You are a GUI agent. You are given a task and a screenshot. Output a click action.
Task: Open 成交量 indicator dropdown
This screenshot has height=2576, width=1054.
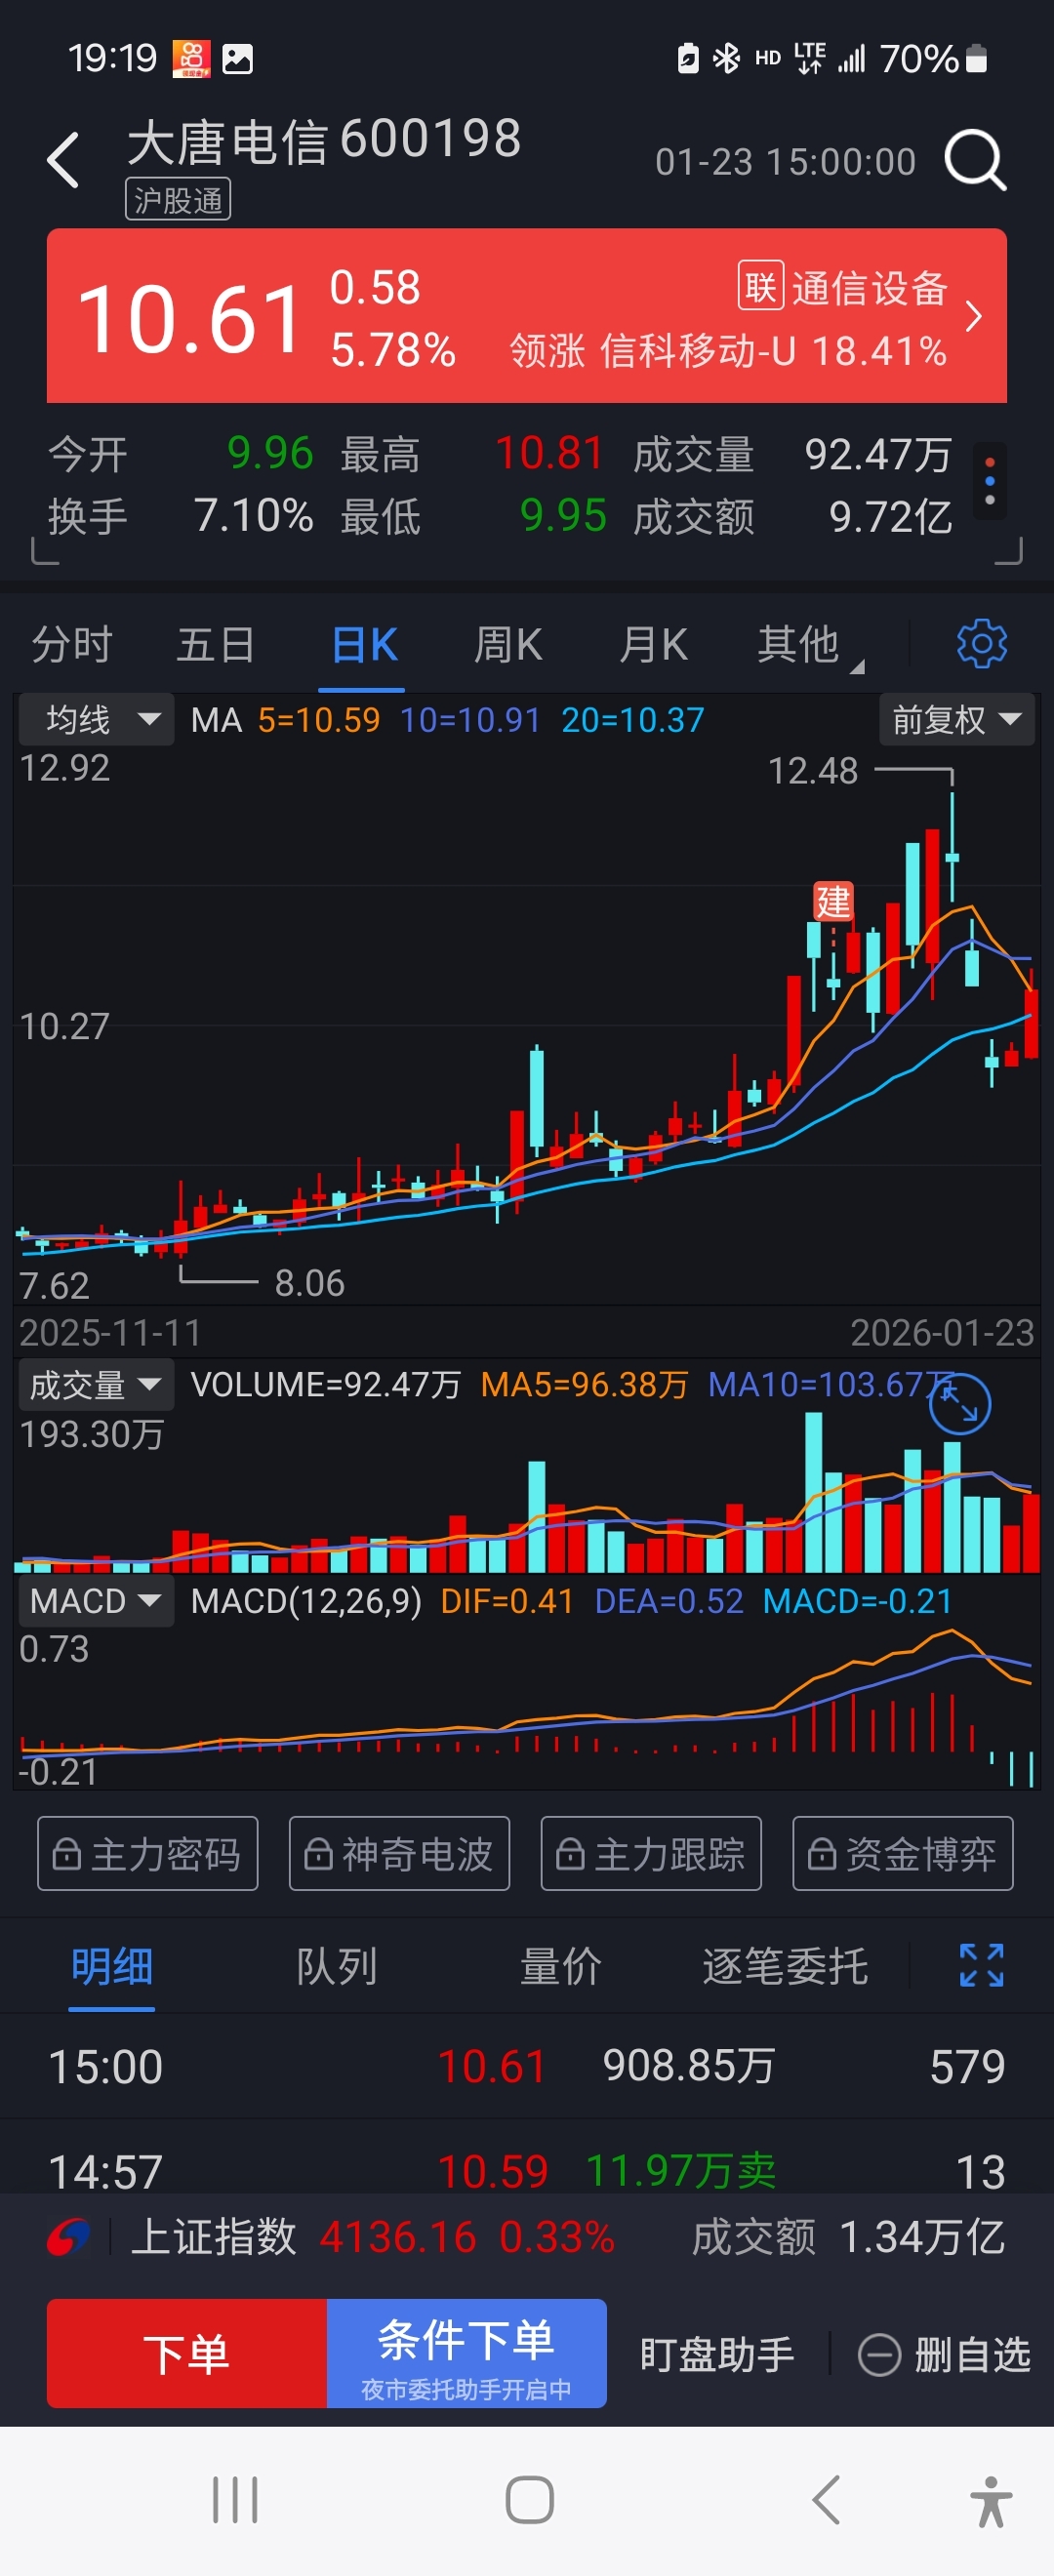click(x=97, y=1385)
